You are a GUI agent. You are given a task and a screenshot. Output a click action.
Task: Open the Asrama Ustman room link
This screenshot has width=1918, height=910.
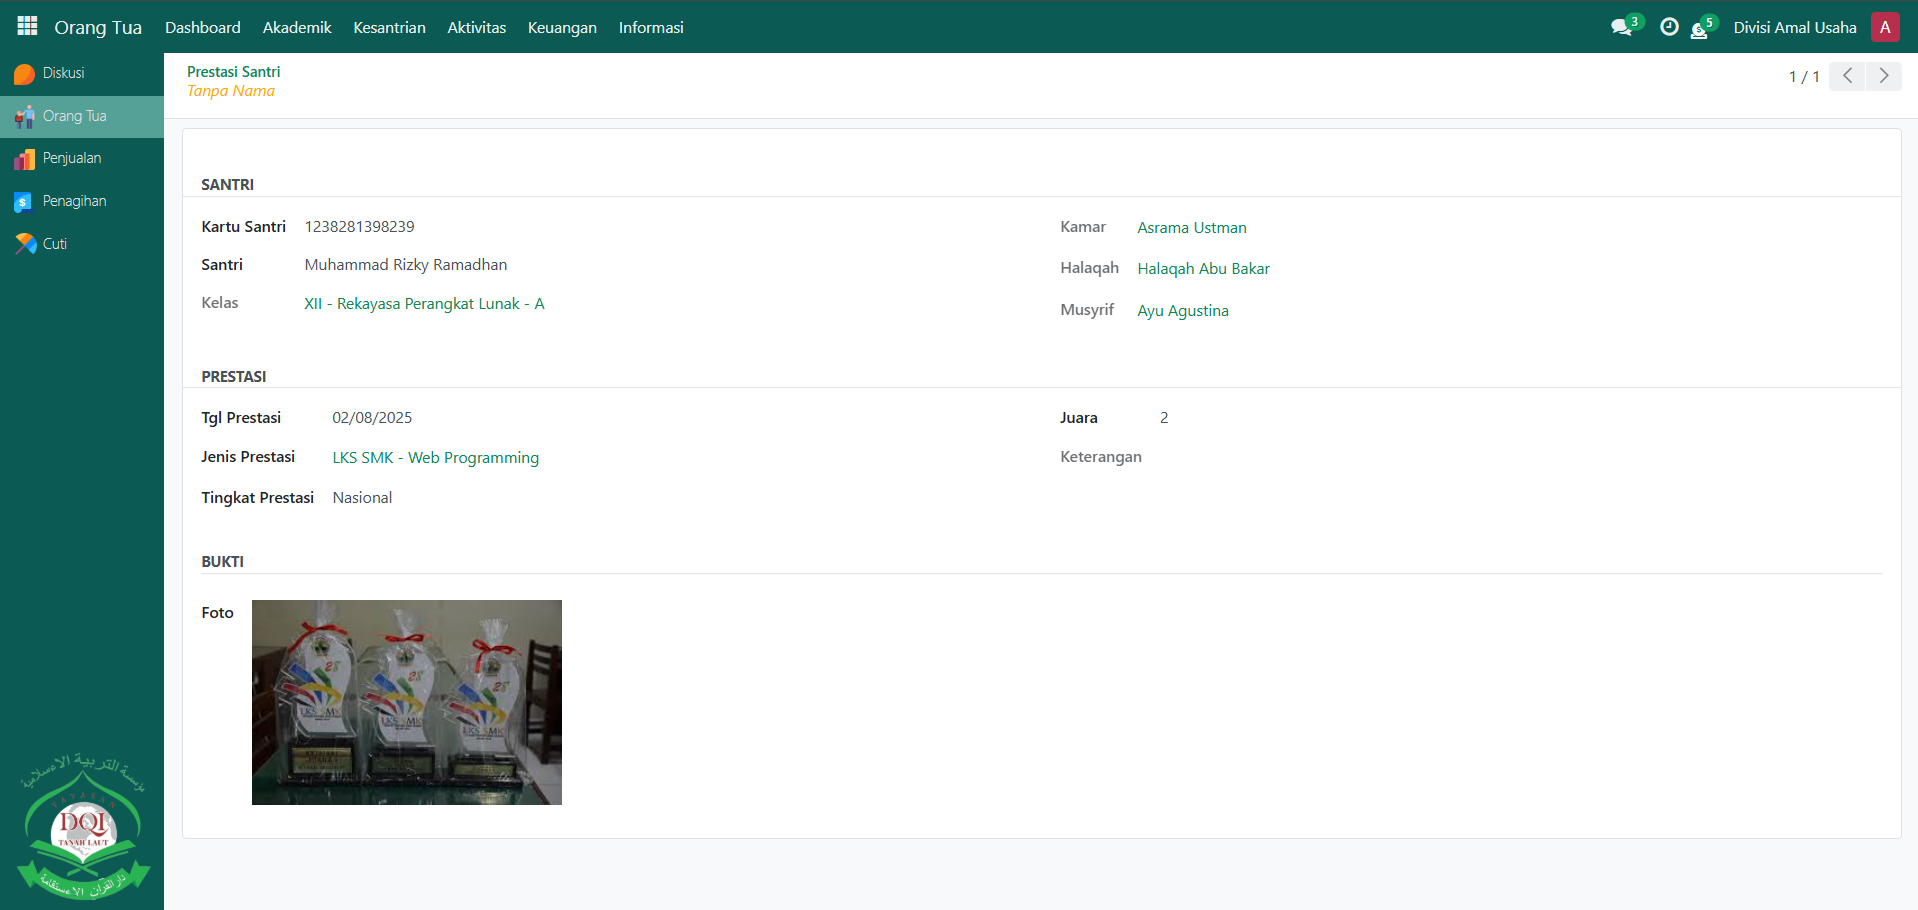click(1191, 228)
